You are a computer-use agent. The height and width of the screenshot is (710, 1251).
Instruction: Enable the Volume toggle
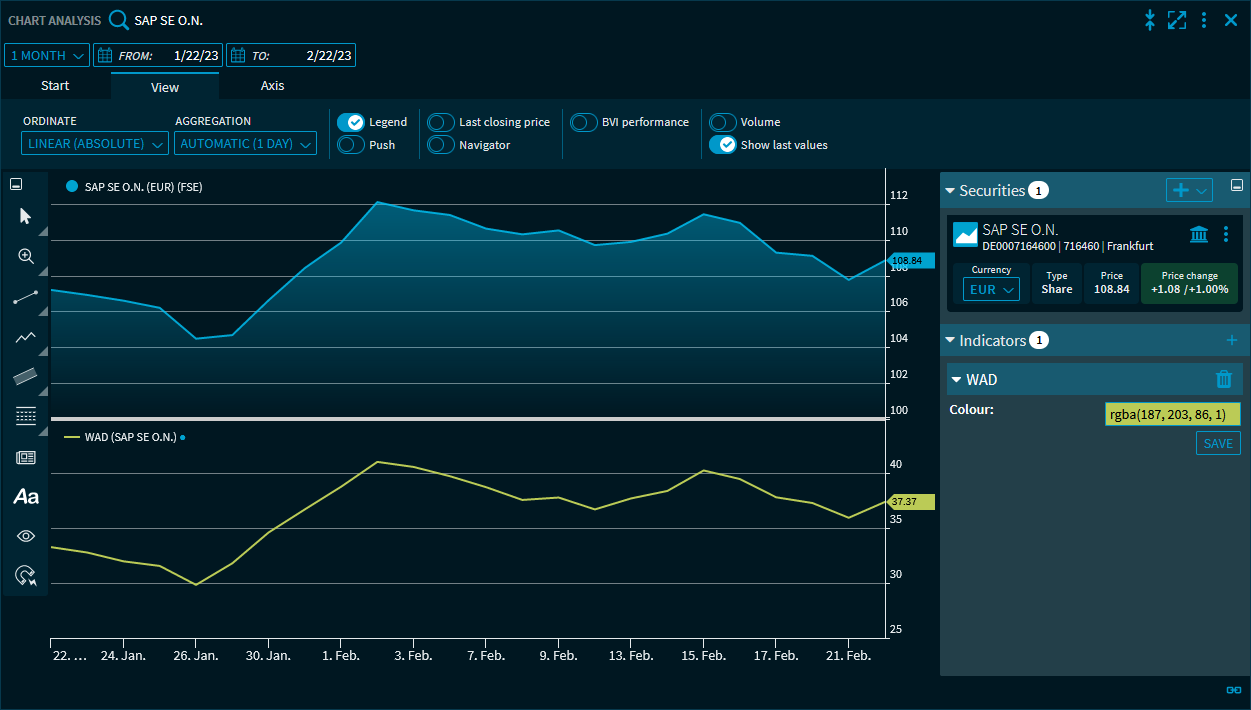(x=722, y=122)
